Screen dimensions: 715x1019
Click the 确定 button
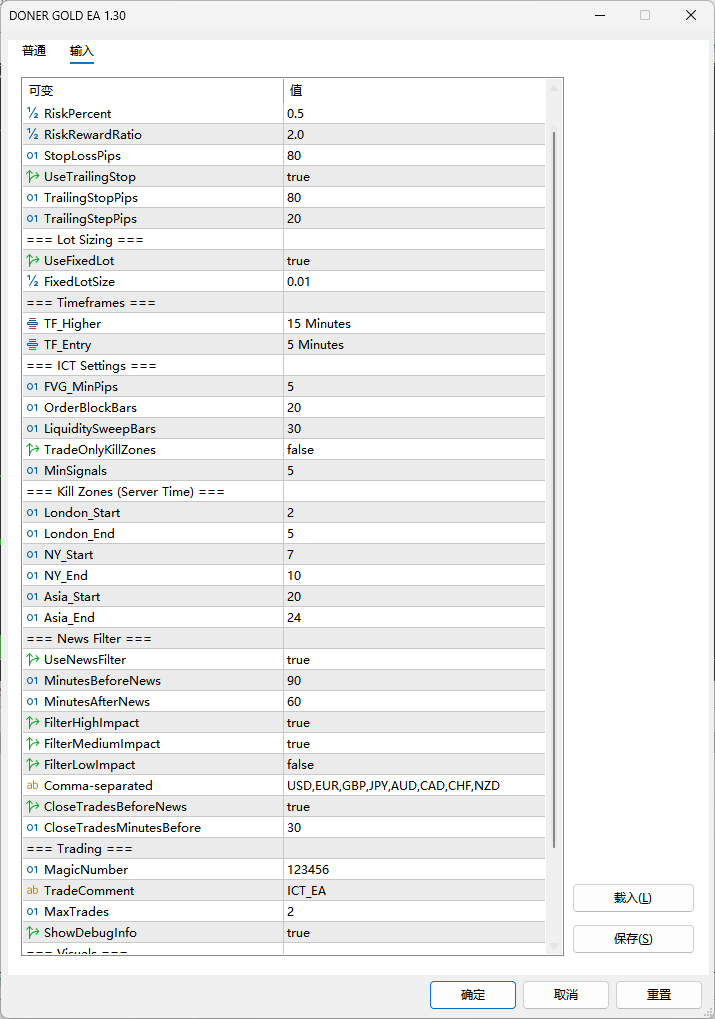pyautogui.click(x=473, y=995)
